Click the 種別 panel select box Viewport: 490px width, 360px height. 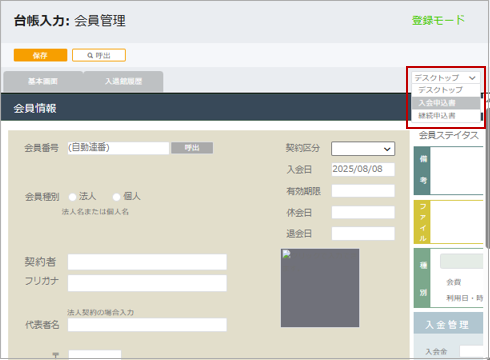[x=462, y=261]
